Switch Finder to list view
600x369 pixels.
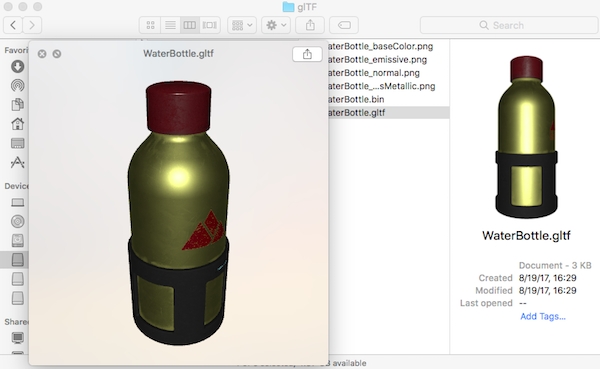click(170, 25)
